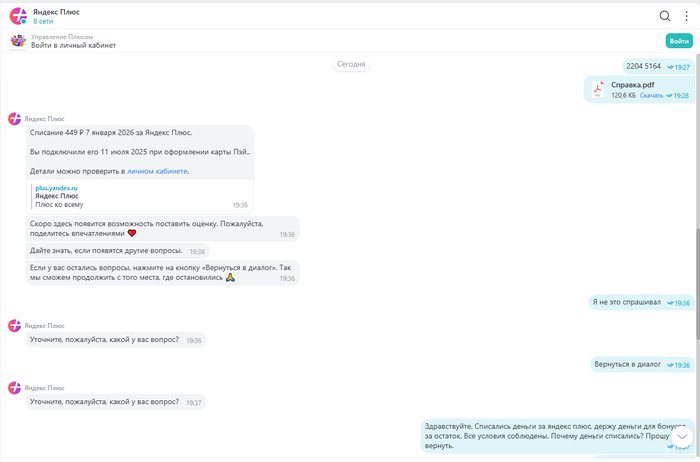700x462 pixels.
Task: Open the three-dot chat menu
Action: coord(687,16)
